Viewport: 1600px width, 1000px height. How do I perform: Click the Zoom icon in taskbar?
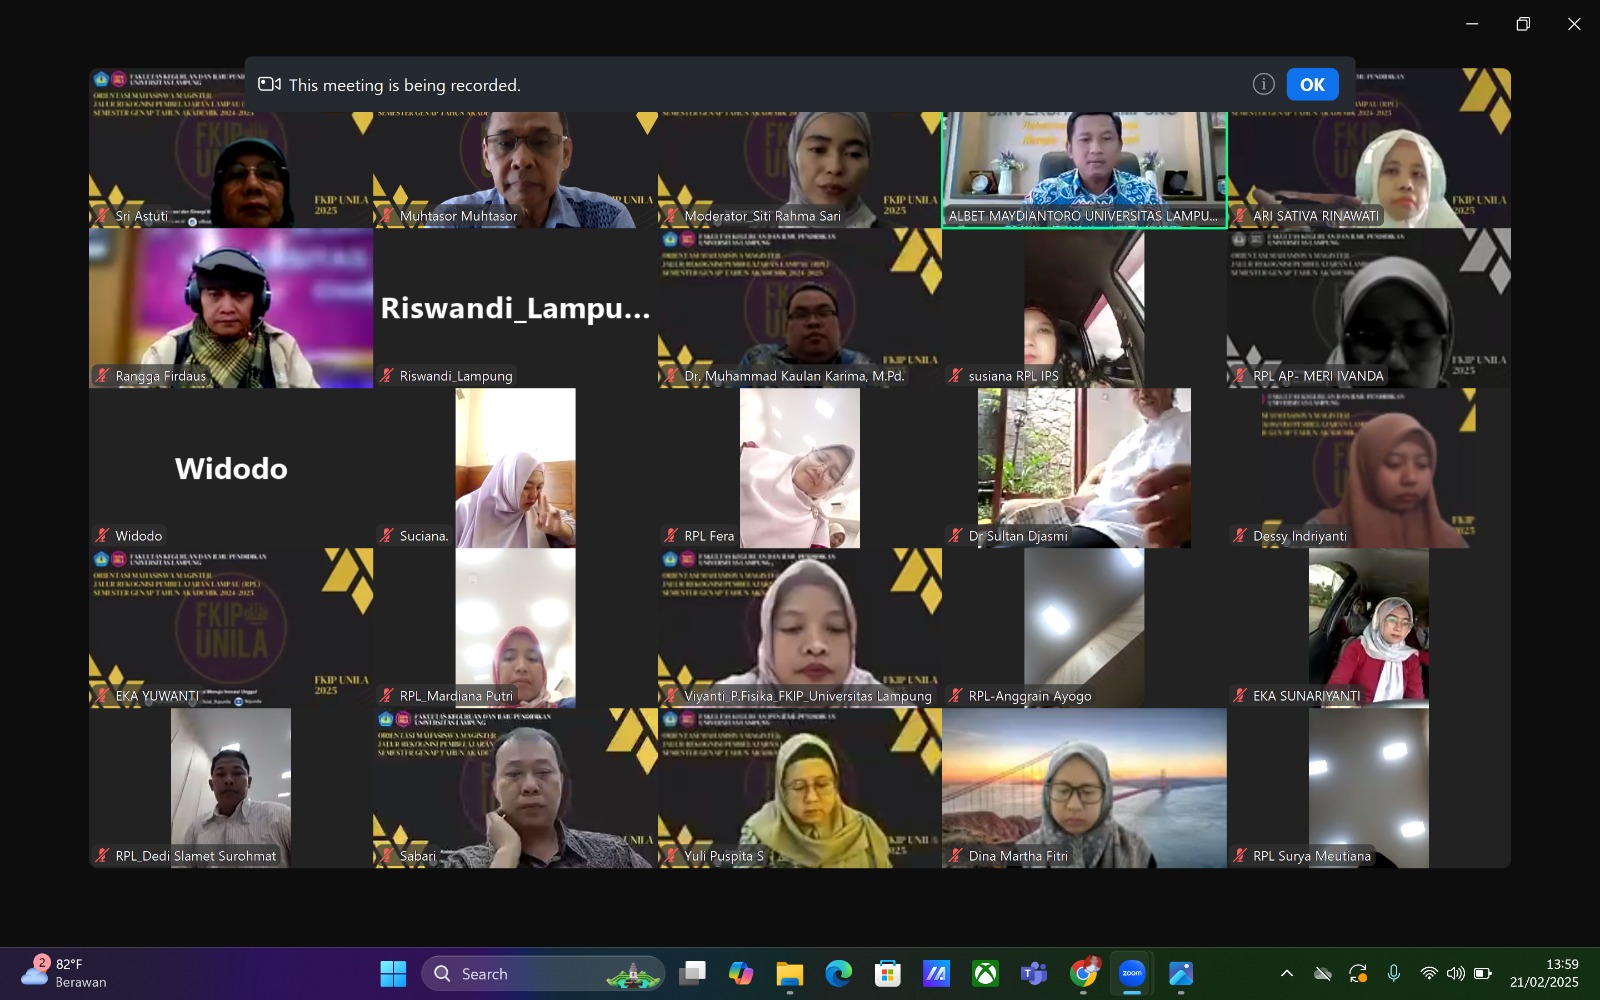pos(1132,973)
